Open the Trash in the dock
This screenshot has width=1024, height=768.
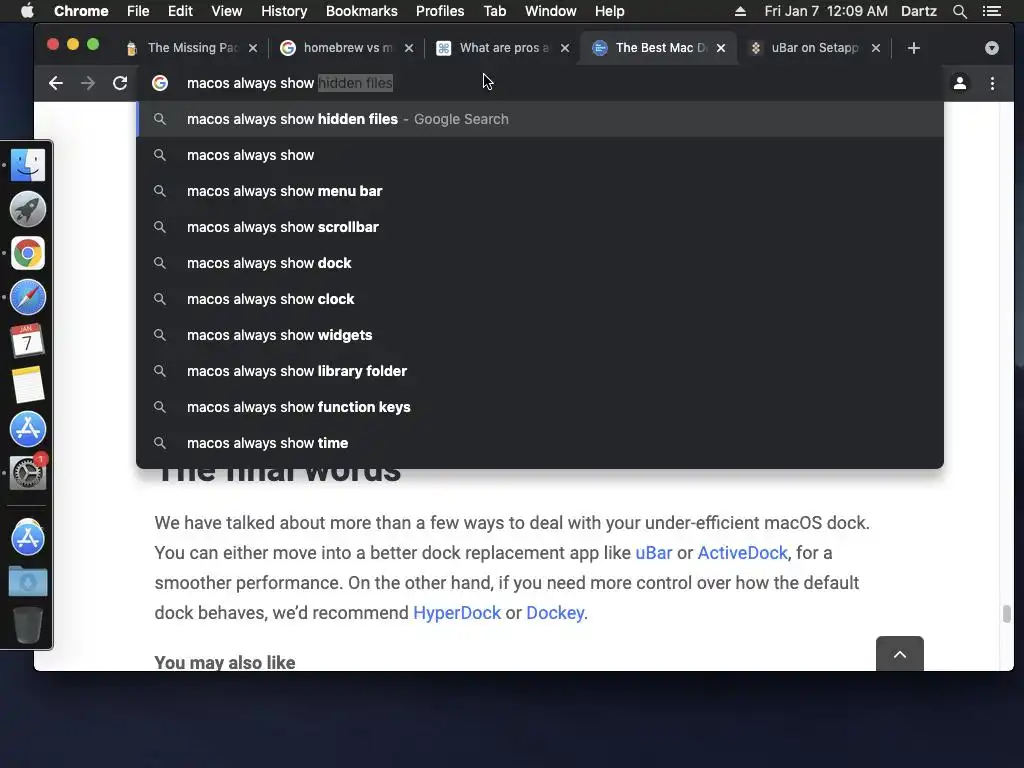27,625
